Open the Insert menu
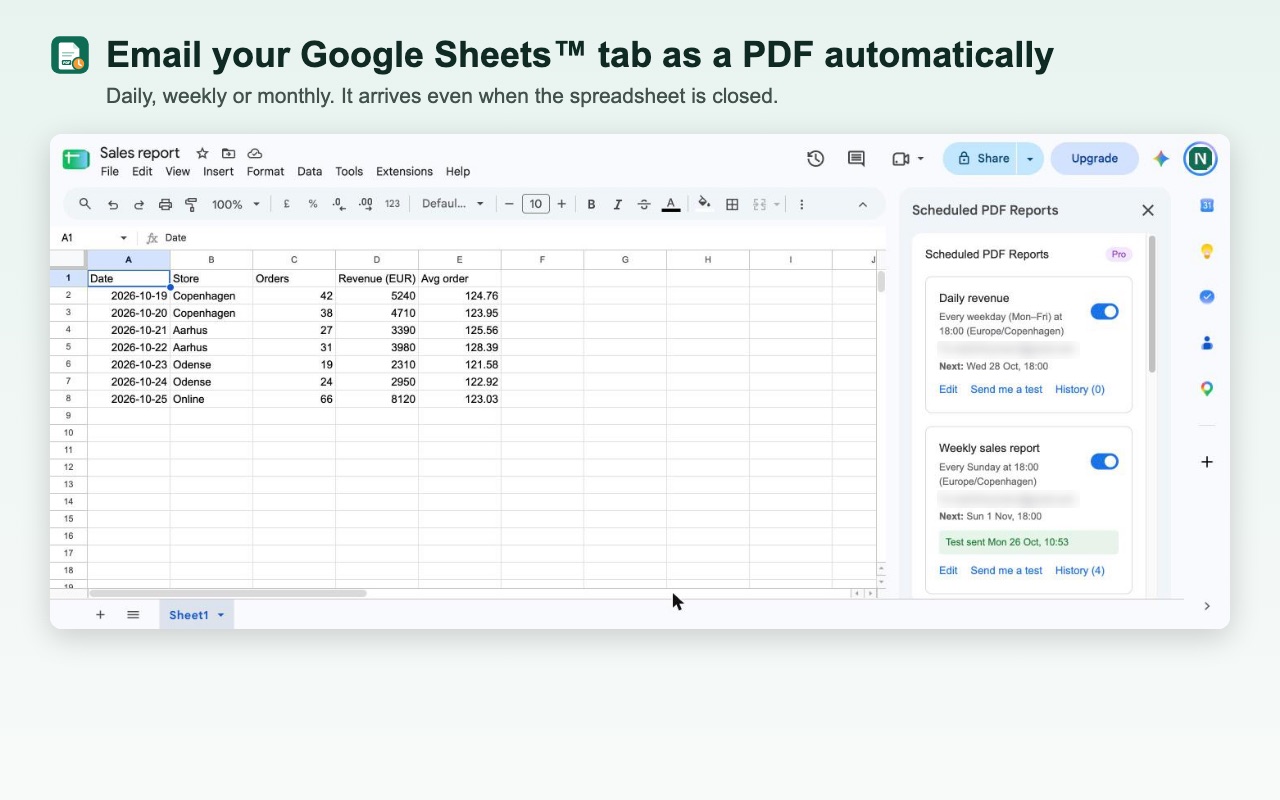 click(218, 172)
